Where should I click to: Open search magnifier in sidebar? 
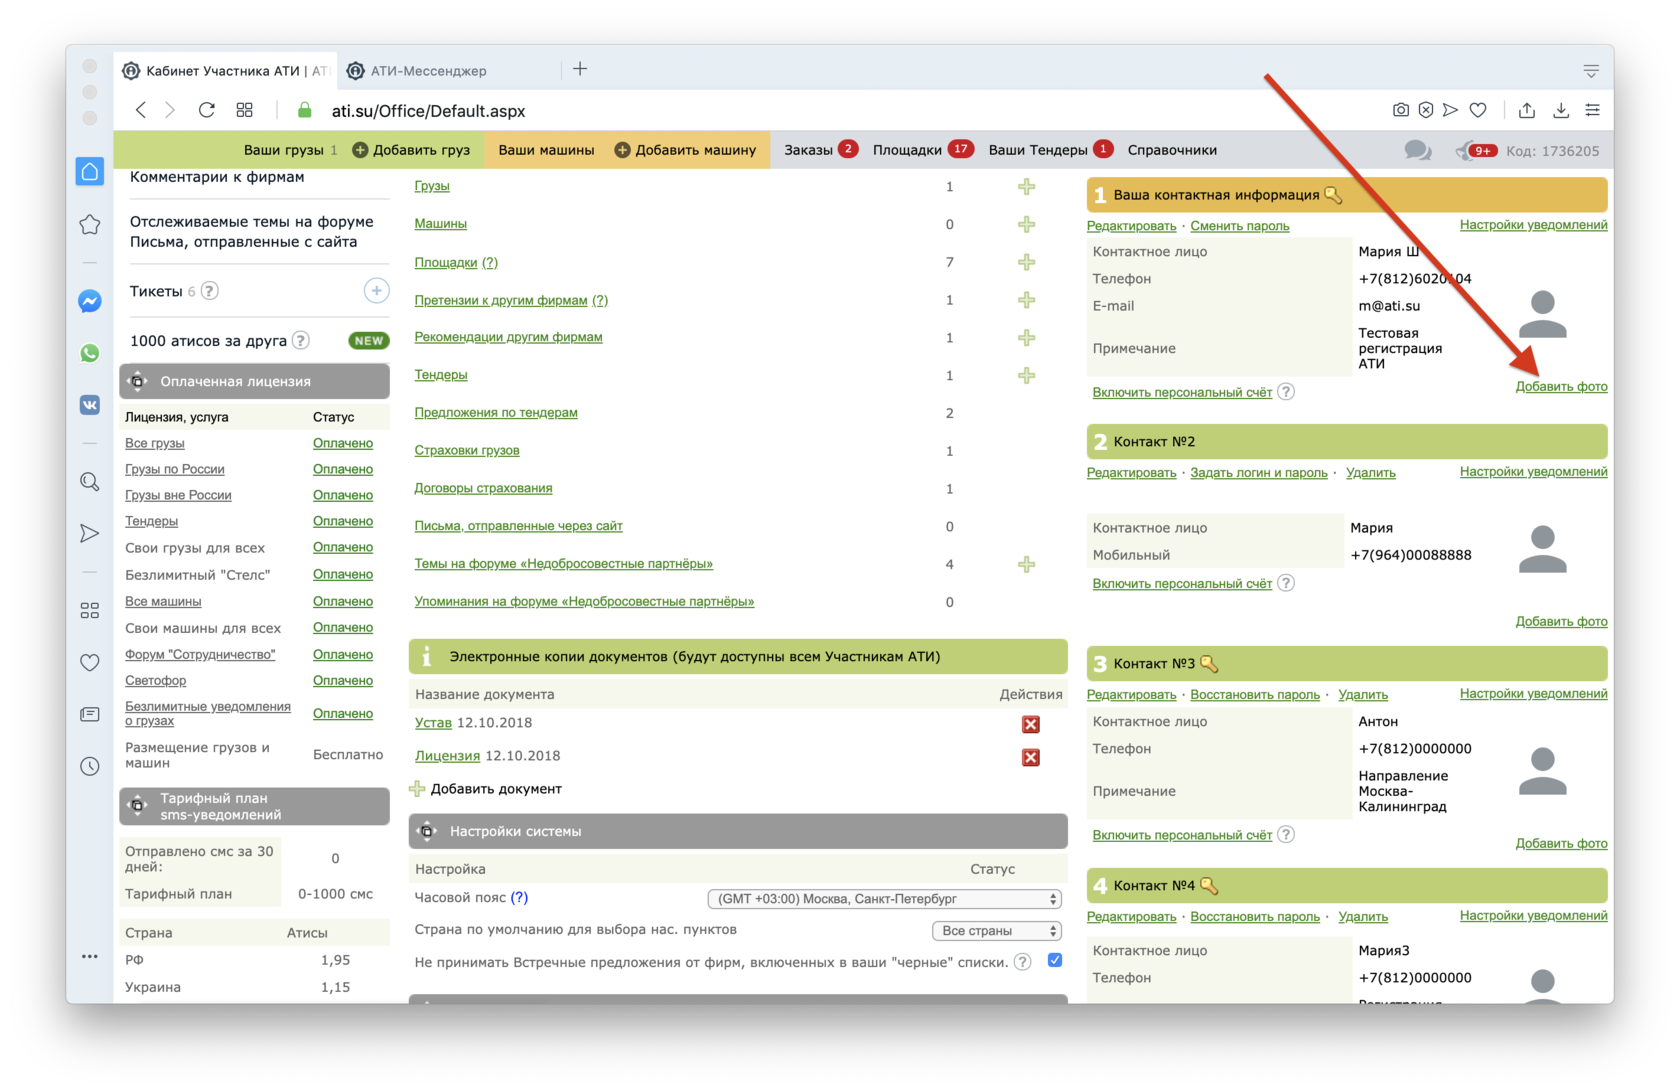pos(90,482)
